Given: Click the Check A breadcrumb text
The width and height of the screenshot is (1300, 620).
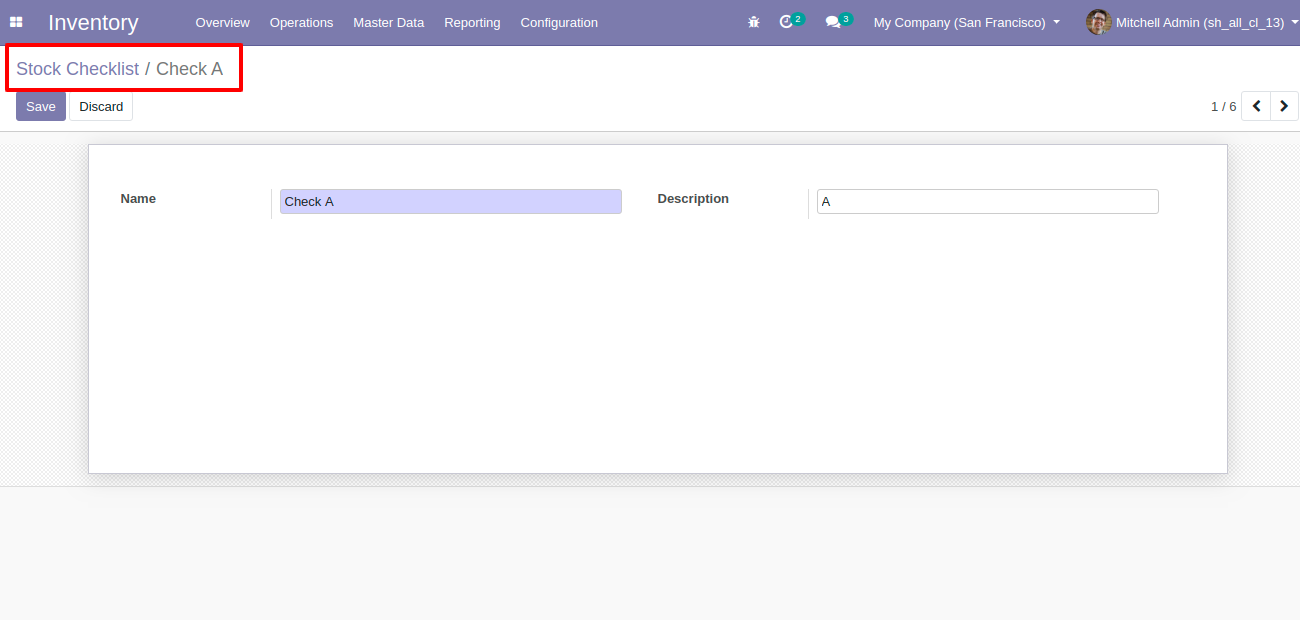Looking at the screenshot, I should pos(189,69).
